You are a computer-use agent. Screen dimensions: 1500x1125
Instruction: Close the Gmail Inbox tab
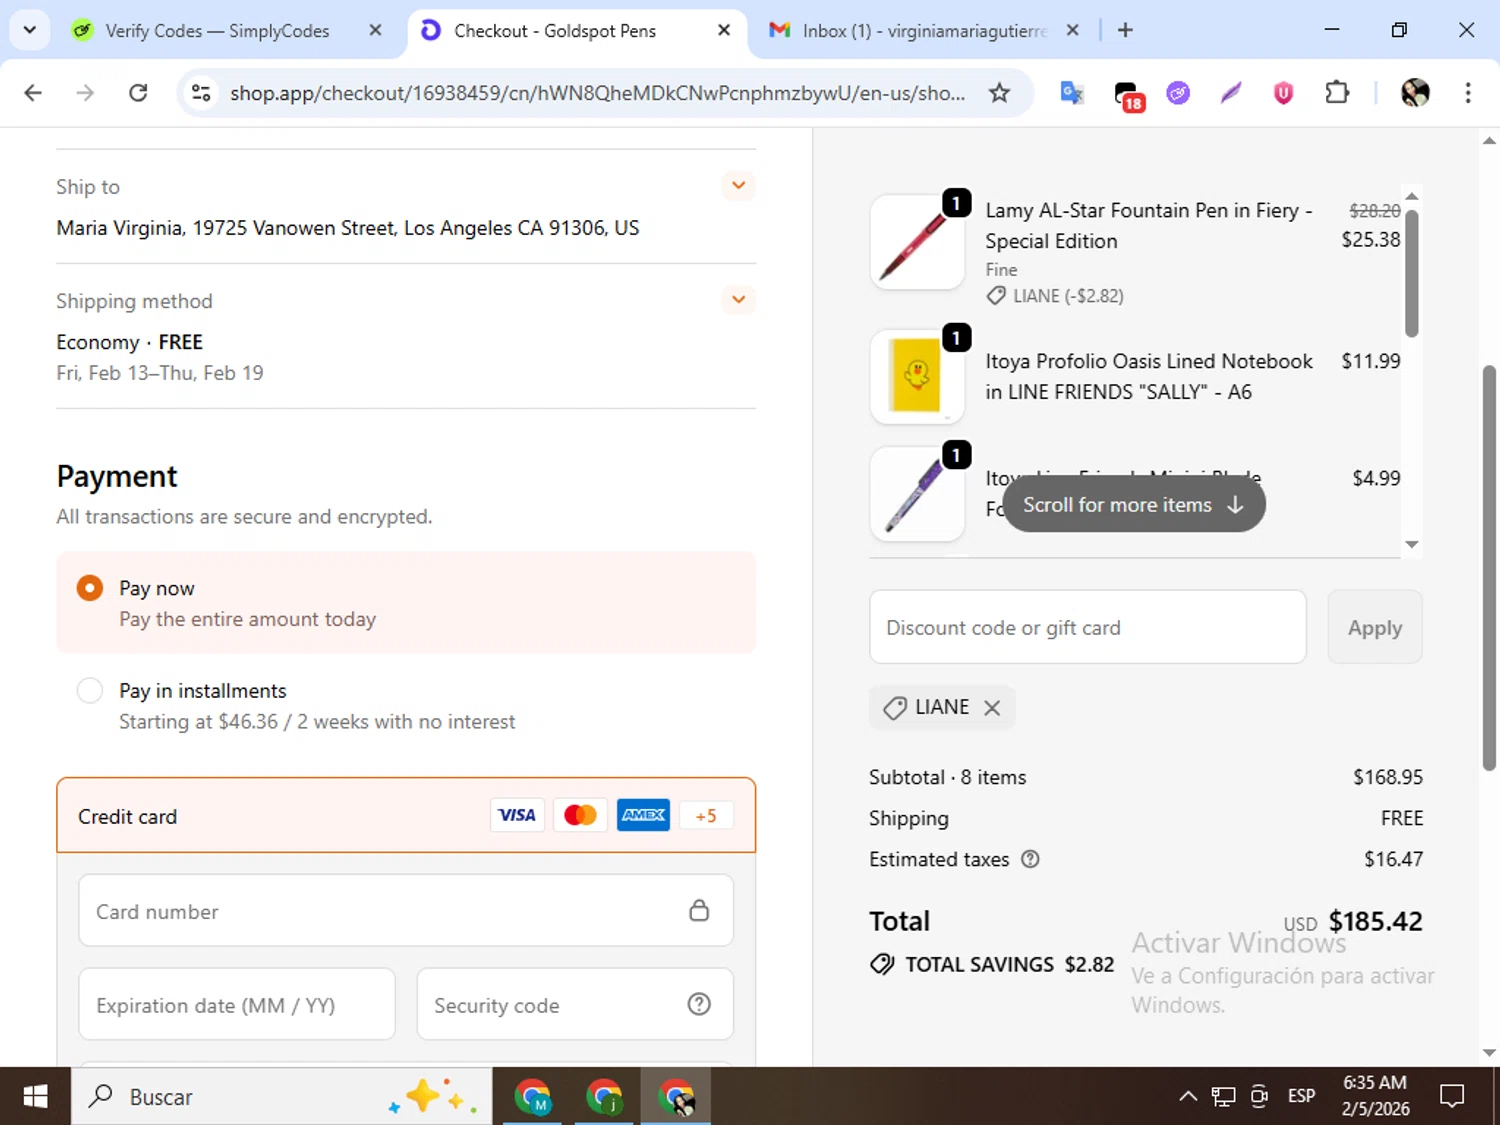pos(1072,30)
